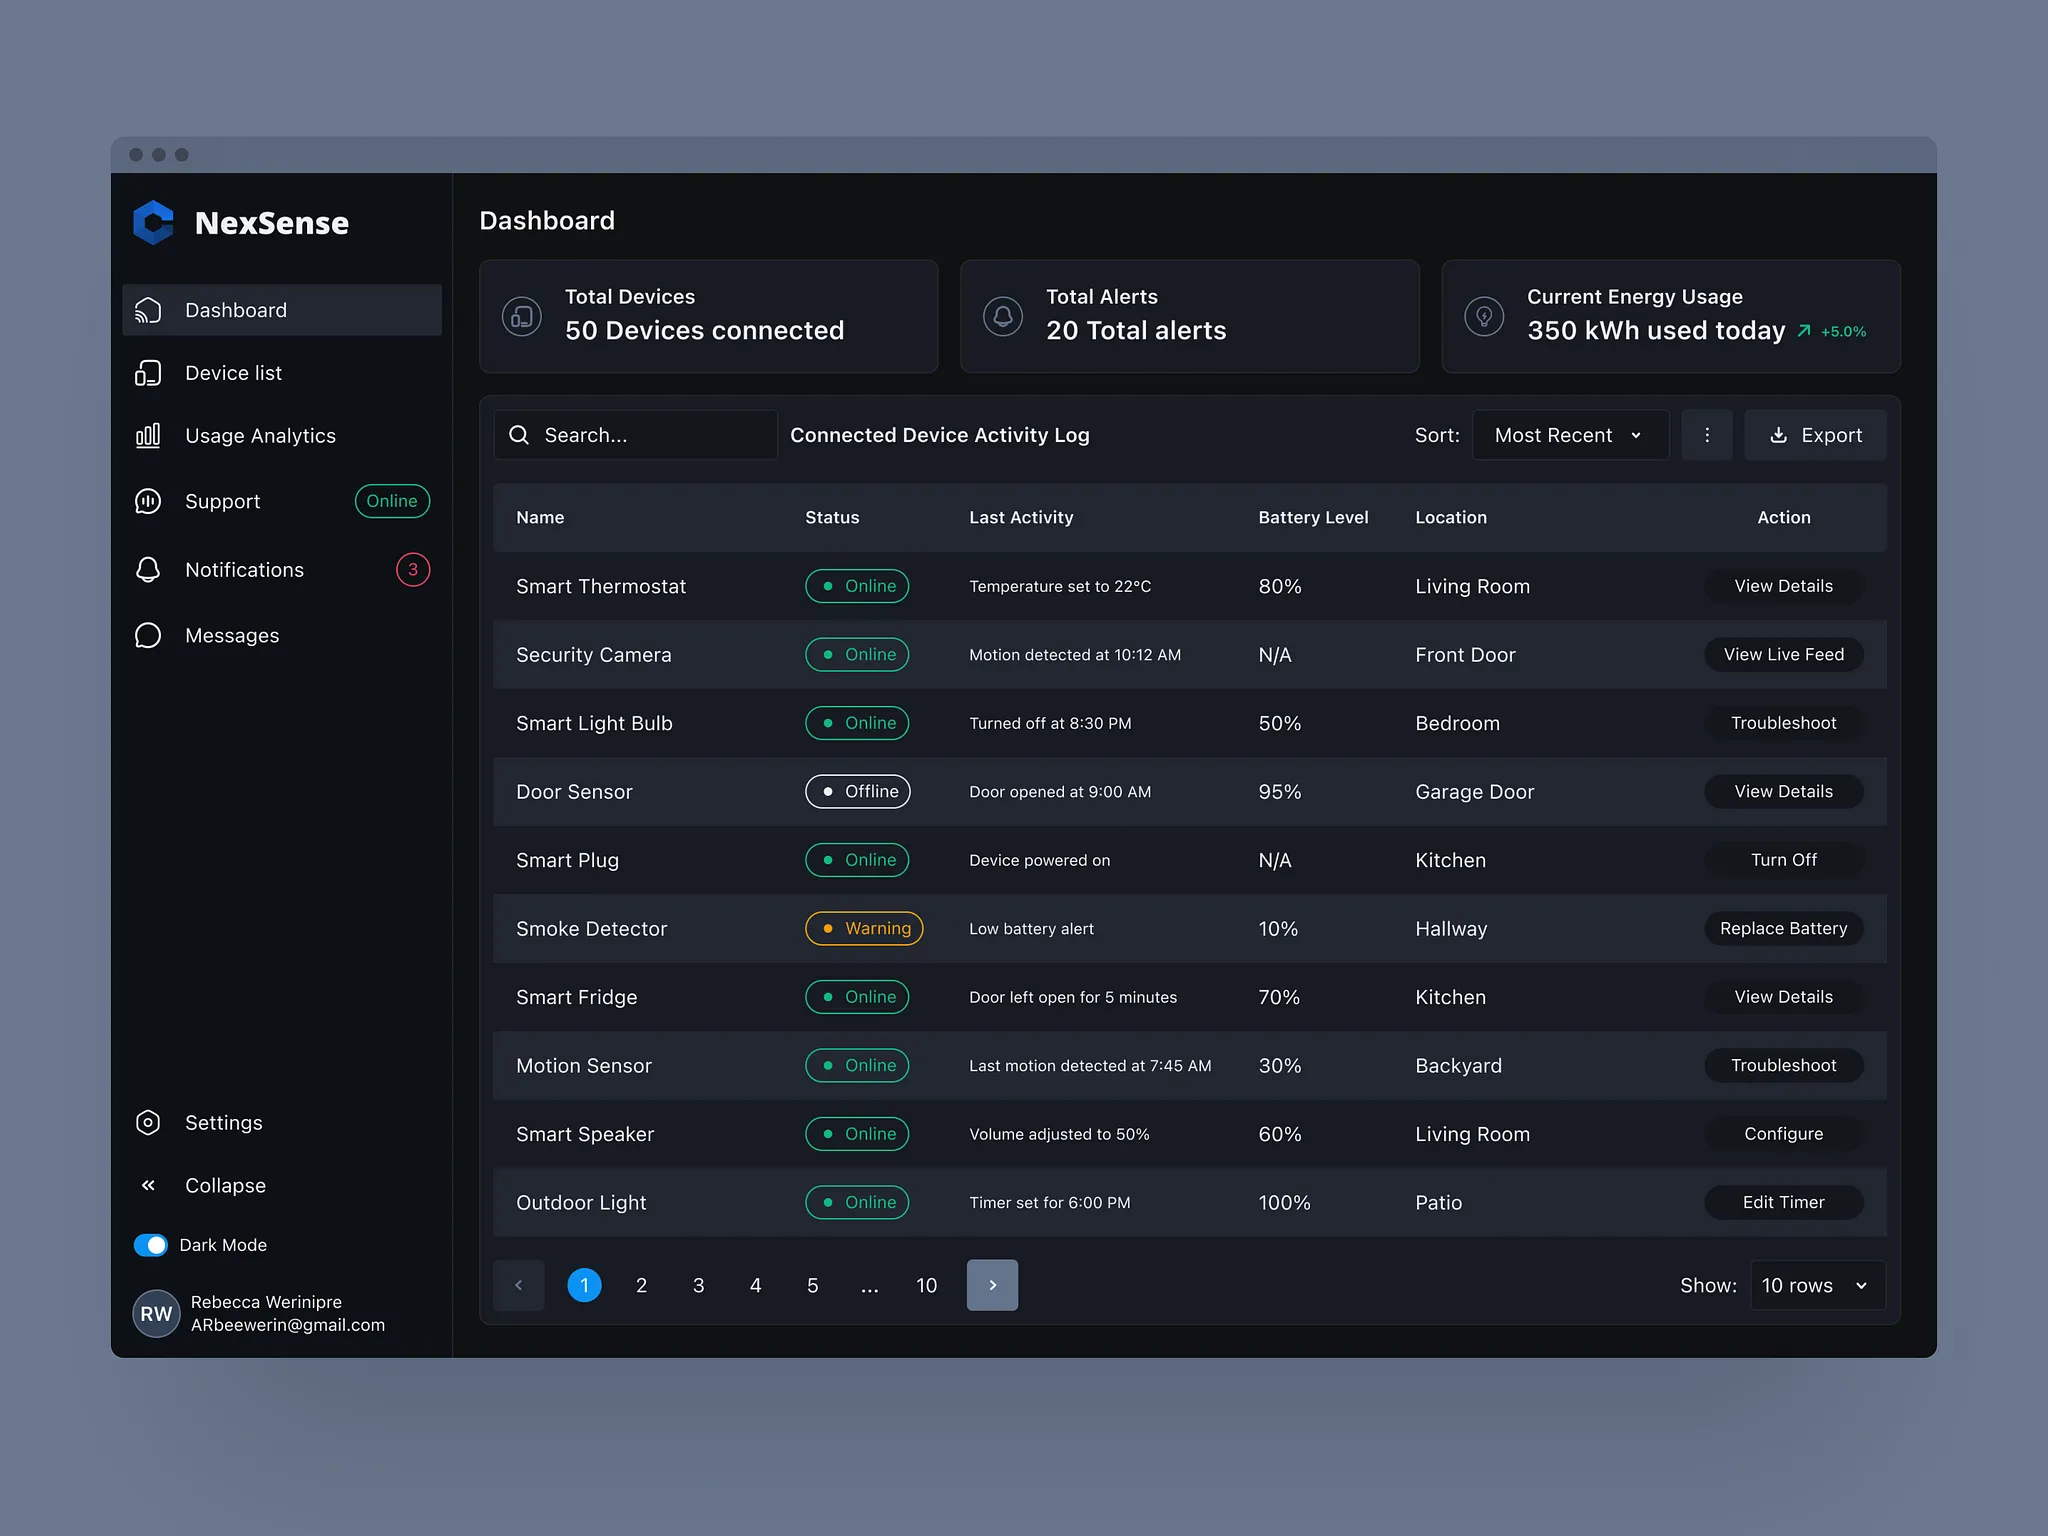Screen dimensions: 2048x1536
Task: Expand the 10 rows show dropdown
Action: coord(1816,1285)
